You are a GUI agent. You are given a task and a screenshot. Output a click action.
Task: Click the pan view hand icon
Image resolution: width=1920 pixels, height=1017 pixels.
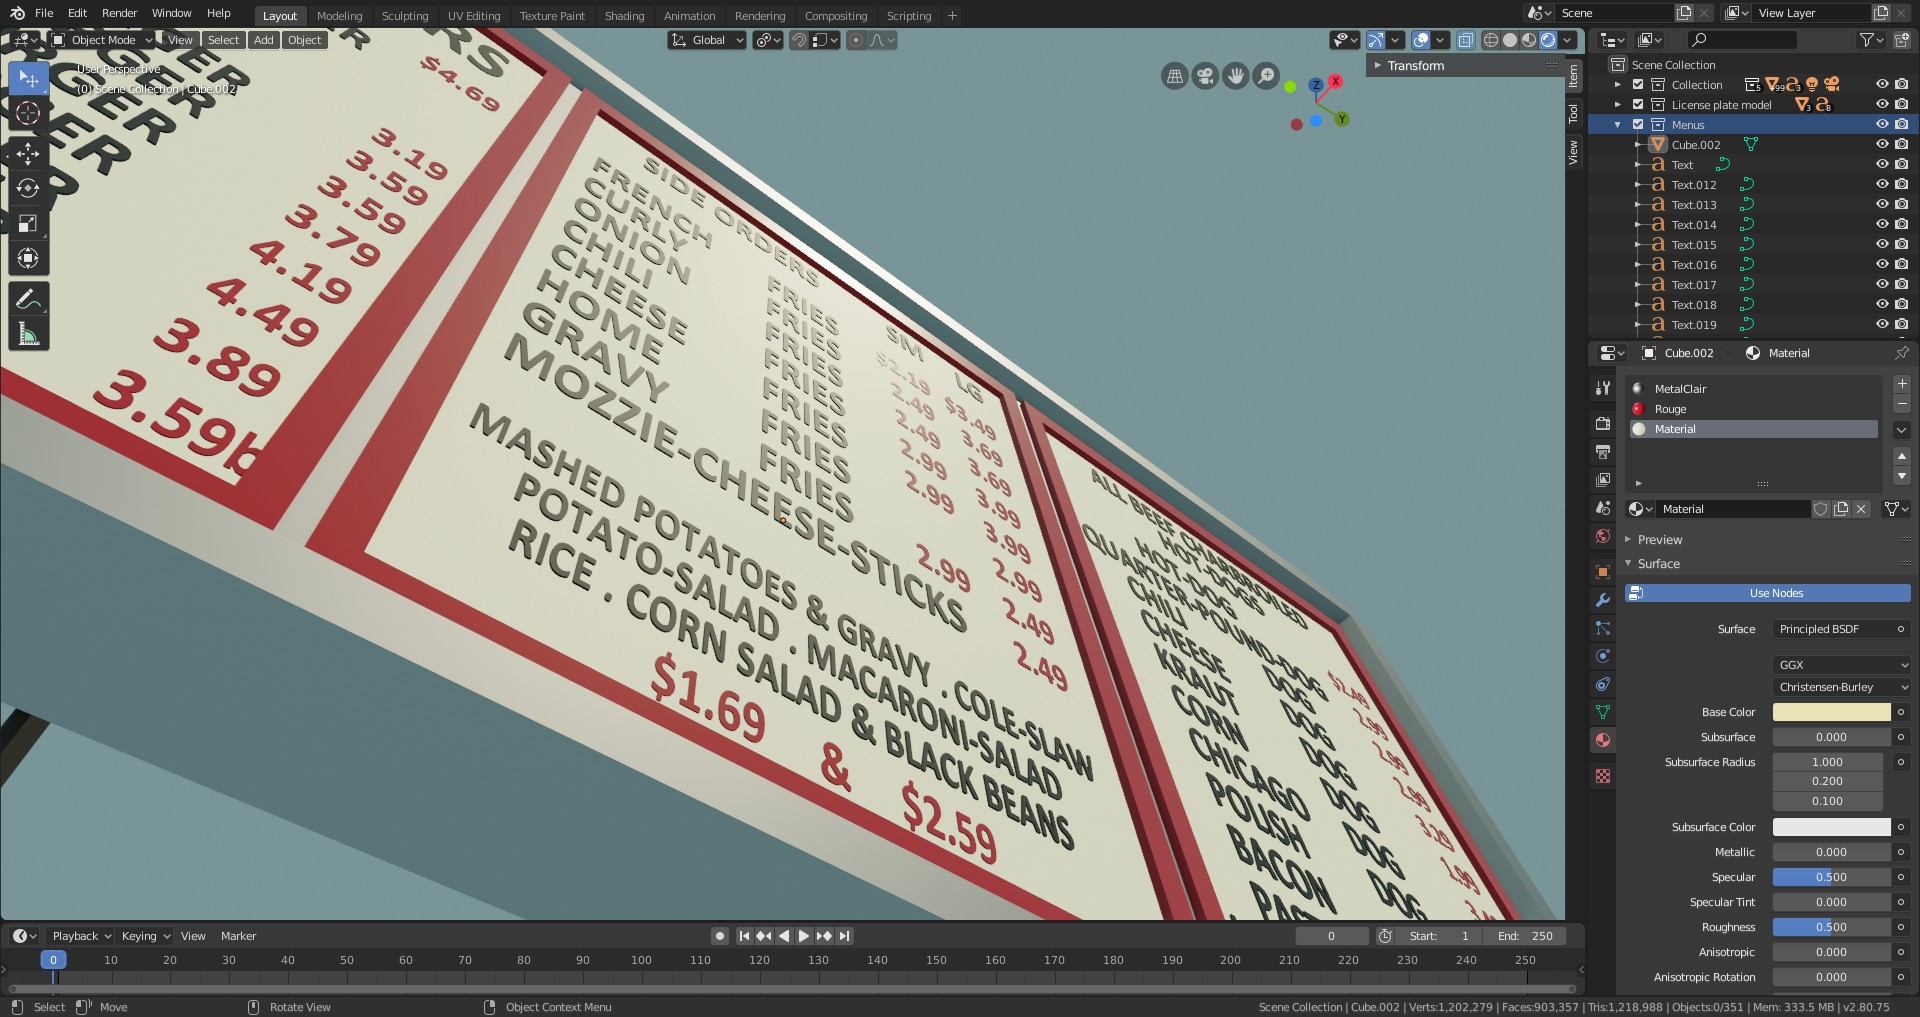tap(1236, 76)
